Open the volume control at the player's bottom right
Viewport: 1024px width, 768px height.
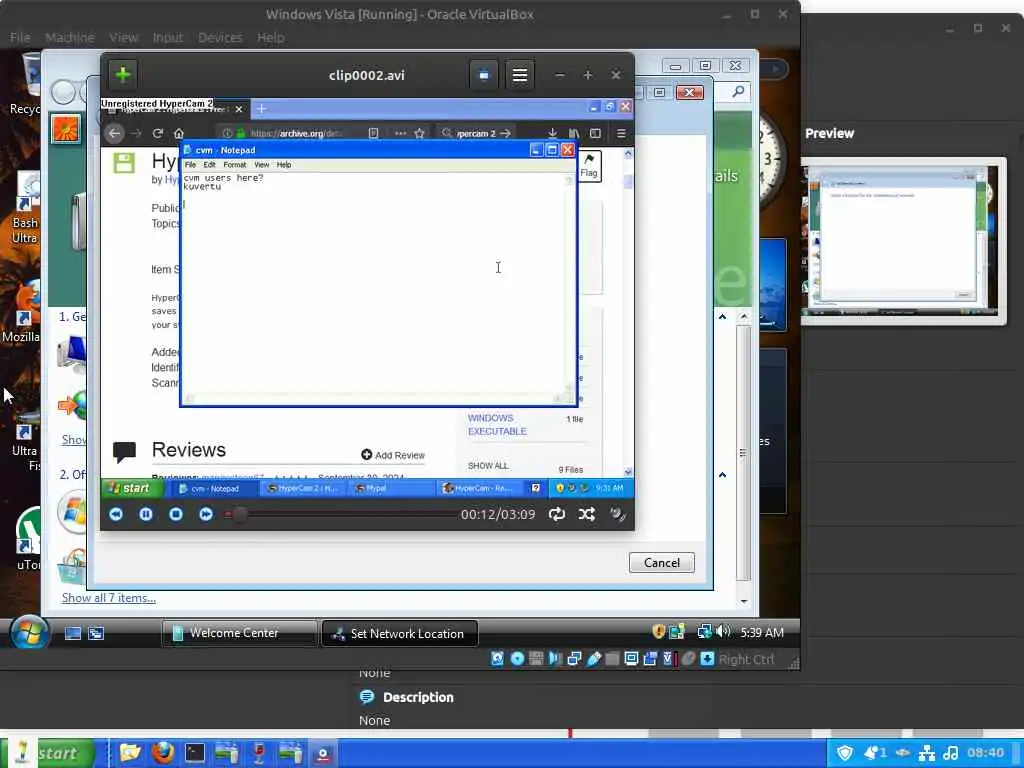point(618,515)
